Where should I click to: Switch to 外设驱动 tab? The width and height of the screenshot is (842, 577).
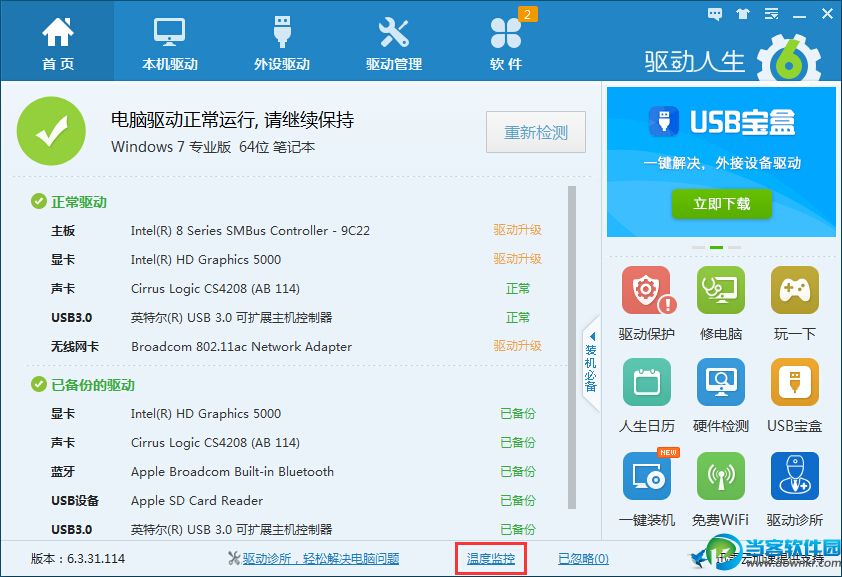pyautogui.click(x=282, y=43)
